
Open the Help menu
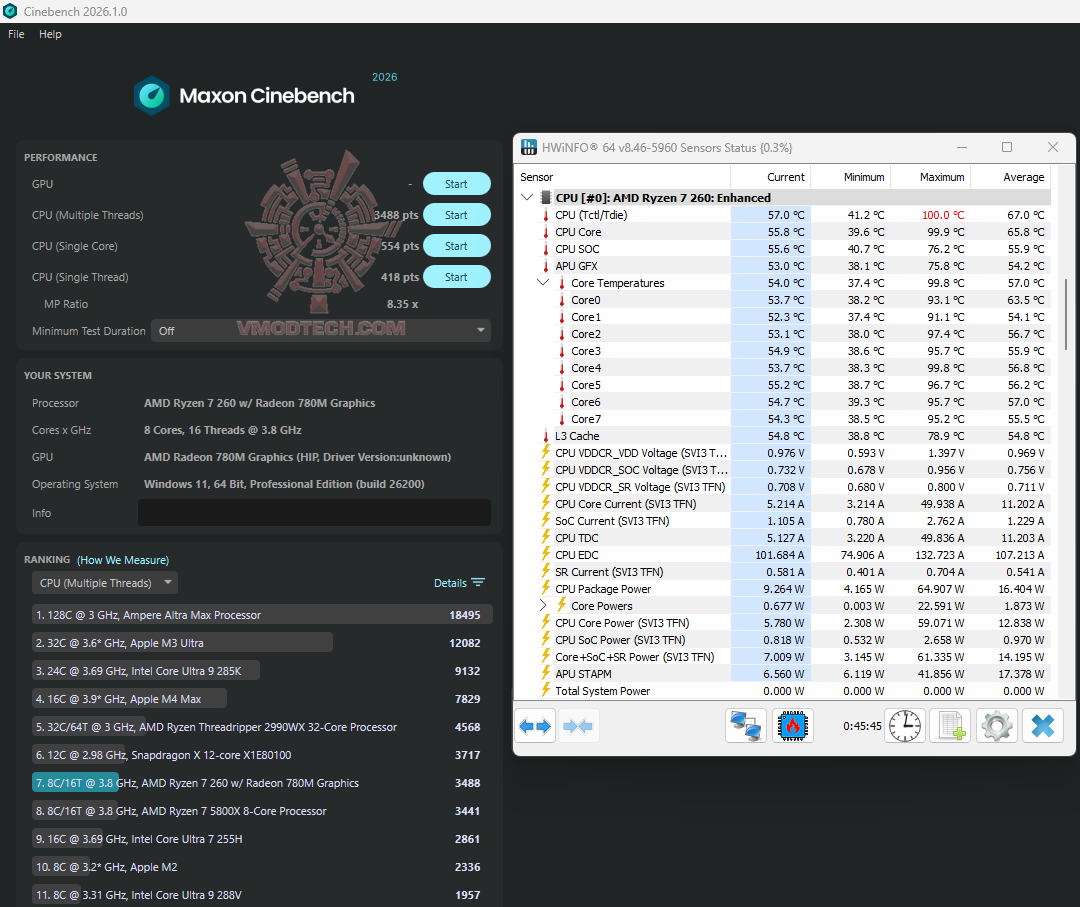(x=50, y=34)
